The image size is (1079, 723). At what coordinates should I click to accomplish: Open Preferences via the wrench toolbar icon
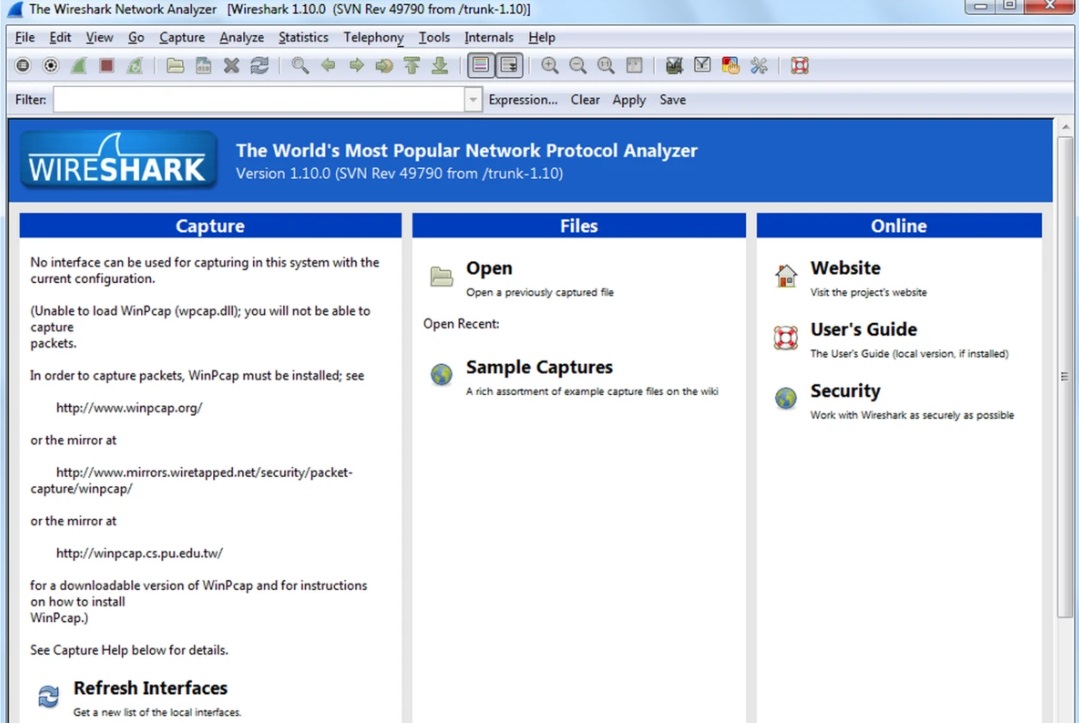coord(759,66)
